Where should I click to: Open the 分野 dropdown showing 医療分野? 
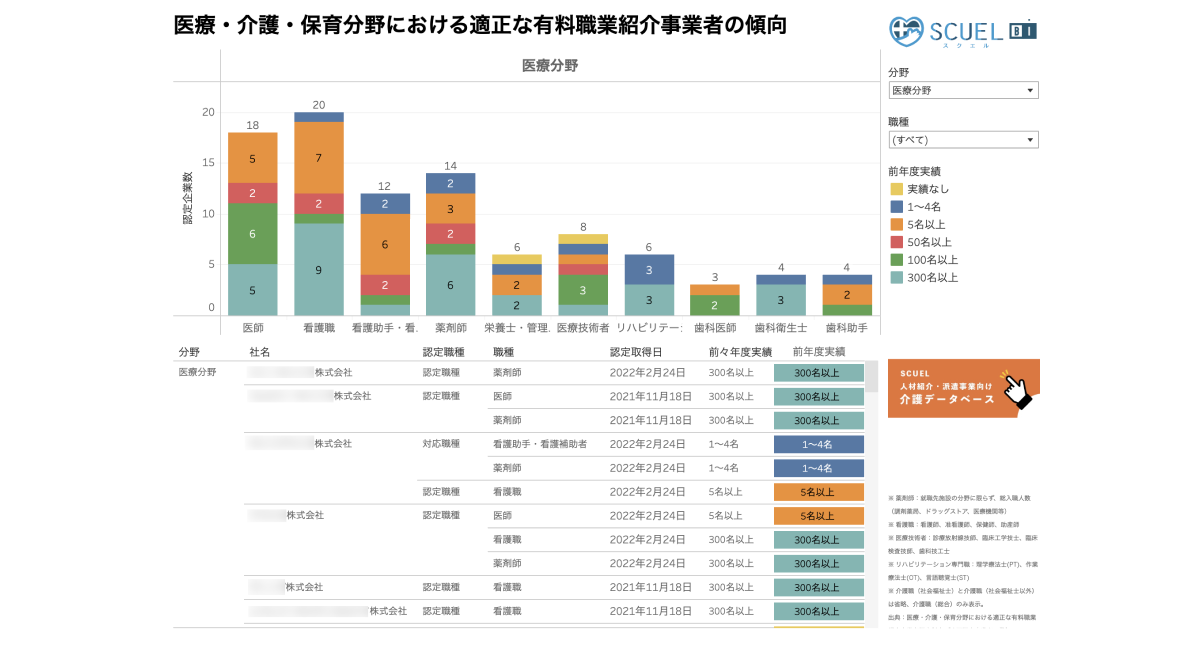[x=963, y=91]
